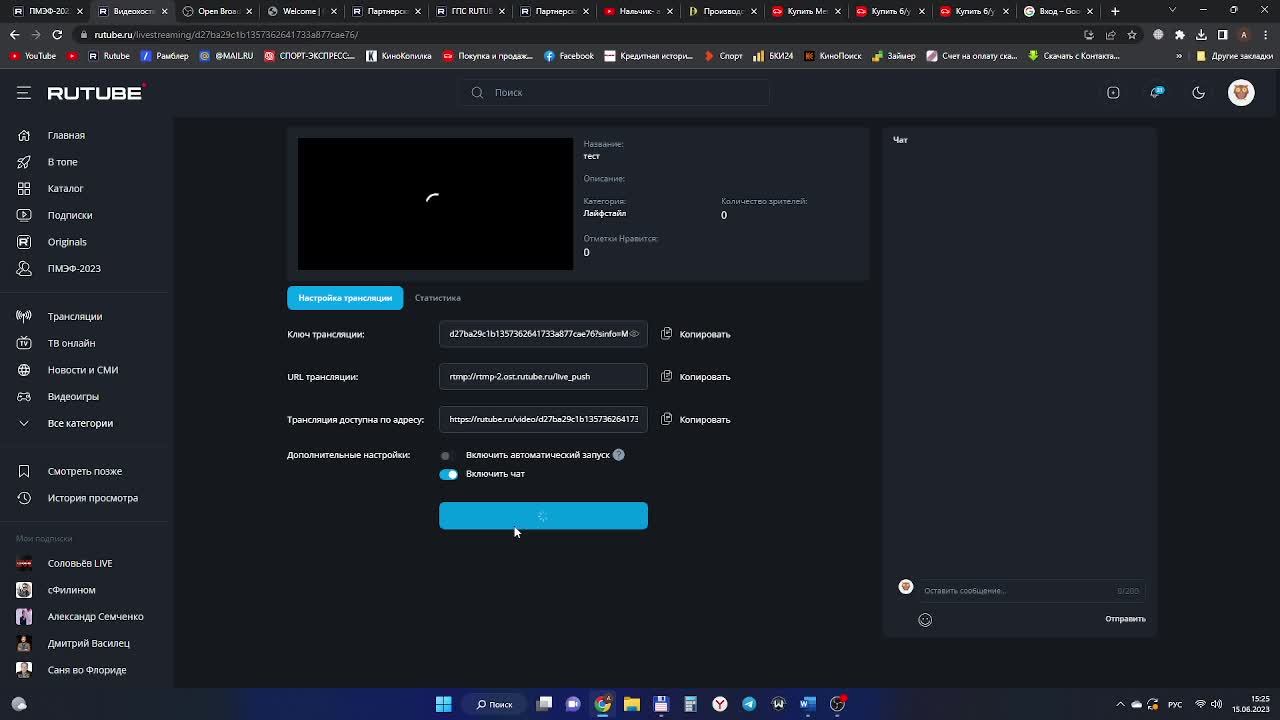The height and width of the screenshot is (720, 1280).
Task: Expand the system tray hidden icons
Action: [x=1120, y=704]
